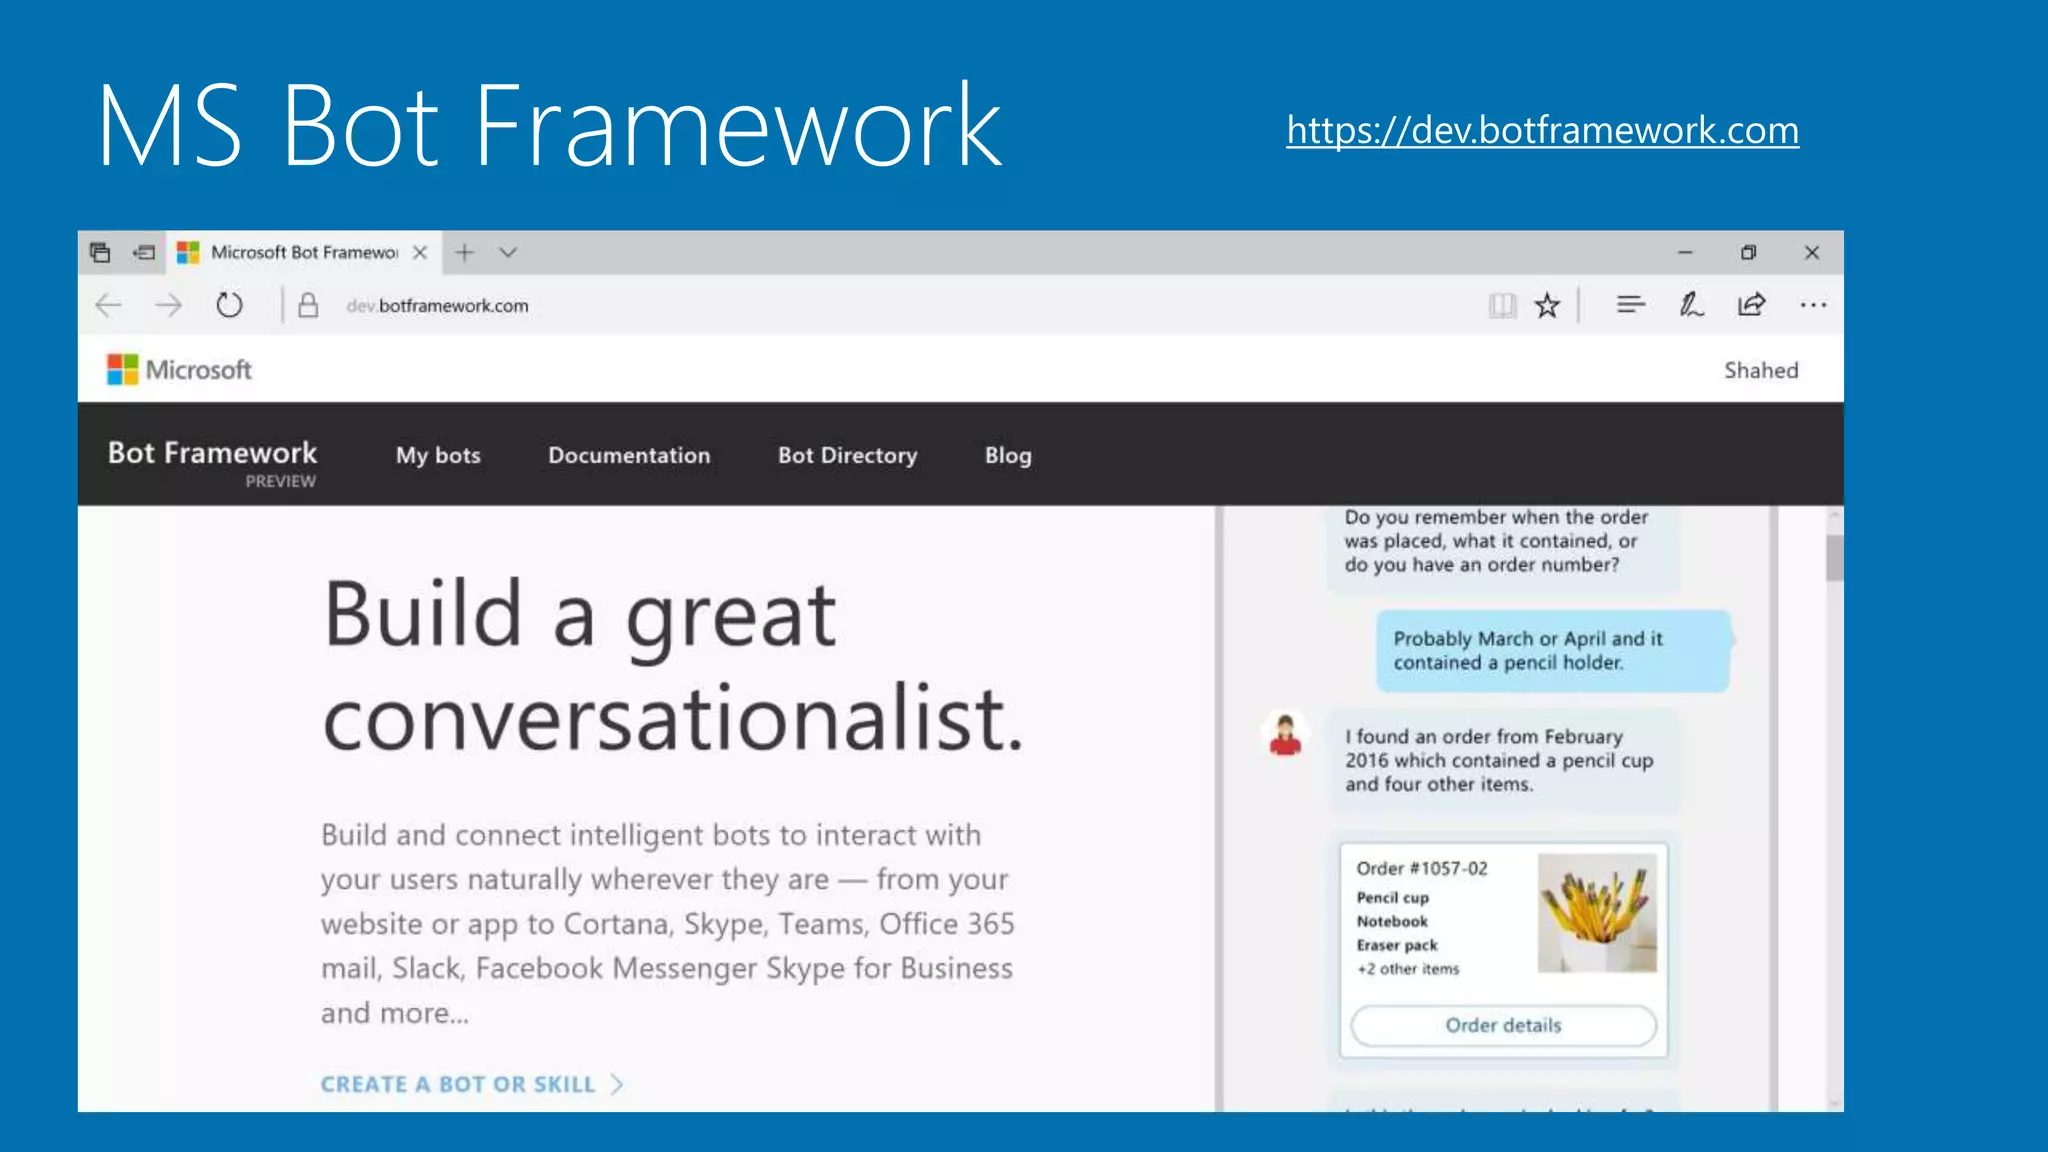Click the Order #1057-02 text
The image size is (2048, 1152).
coord(1422,868)
